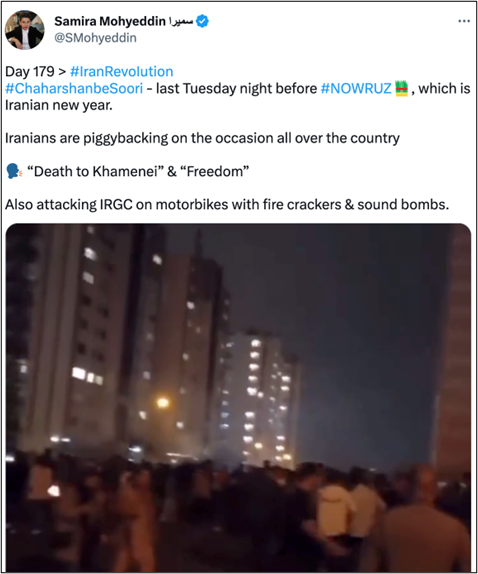This screenshot has width=478, height=574.
Task: Click the blue verified badge icon
Action: click(x=202, y=21)
